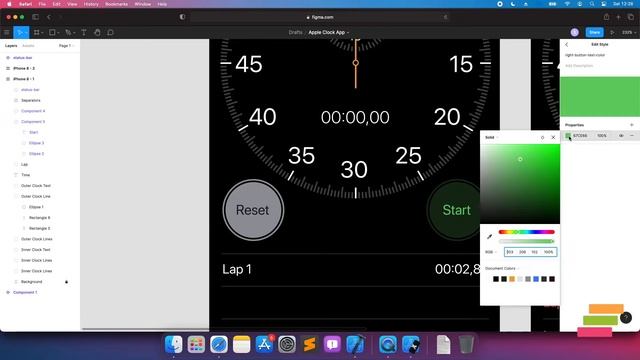Click Drafts breadcrumb link

coord(295,32)
